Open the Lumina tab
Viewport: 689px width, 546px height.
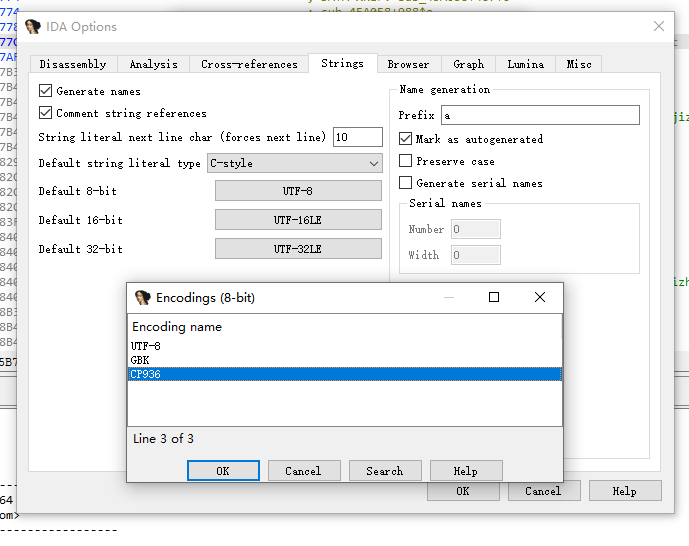point(525,64)
